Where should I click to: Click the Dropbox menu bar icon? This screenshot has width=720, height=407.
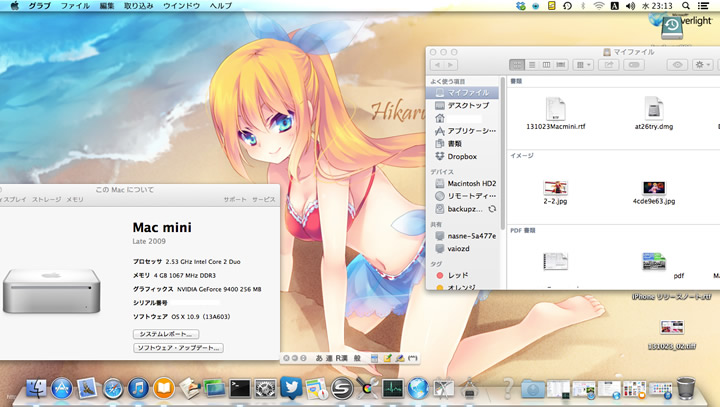click(x=520, y=6)
